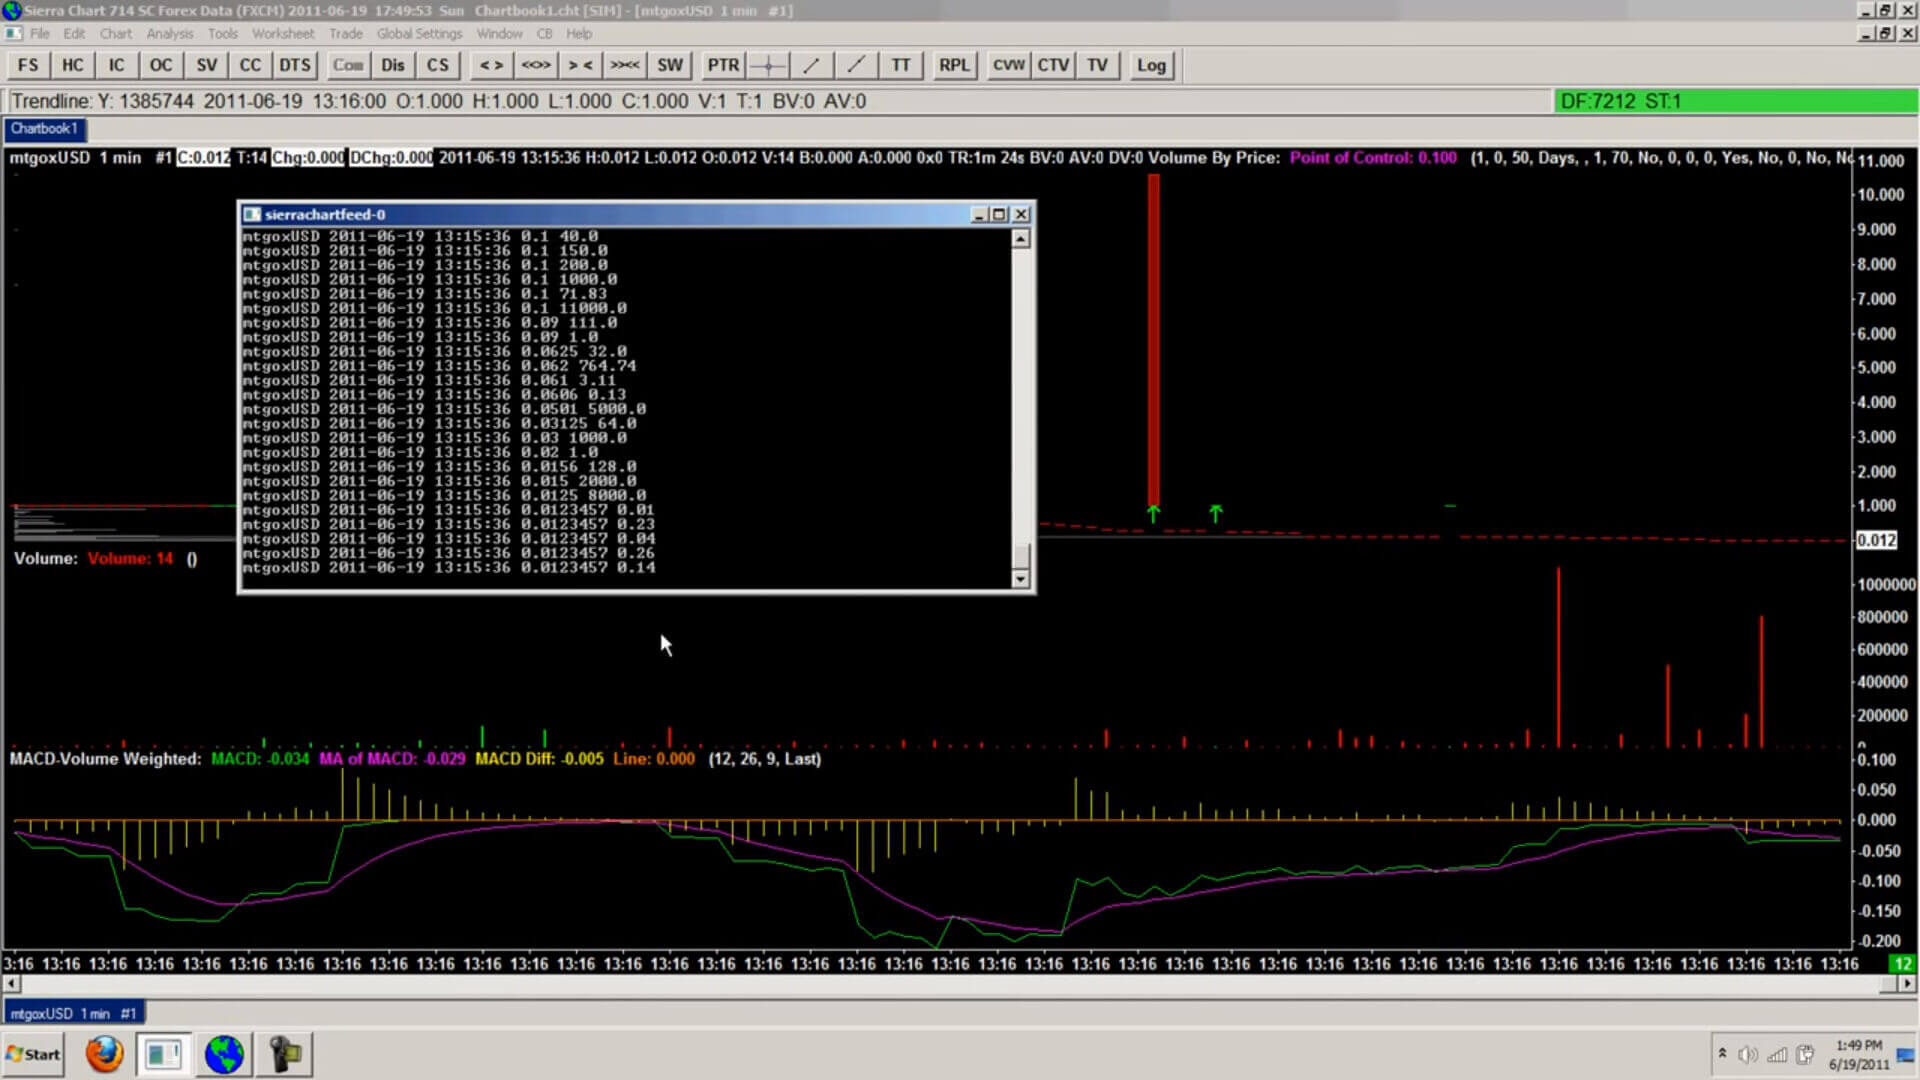This screenshot has width=1920, height=1080.
Task: Open the Window menu
Action: point(499,33)
